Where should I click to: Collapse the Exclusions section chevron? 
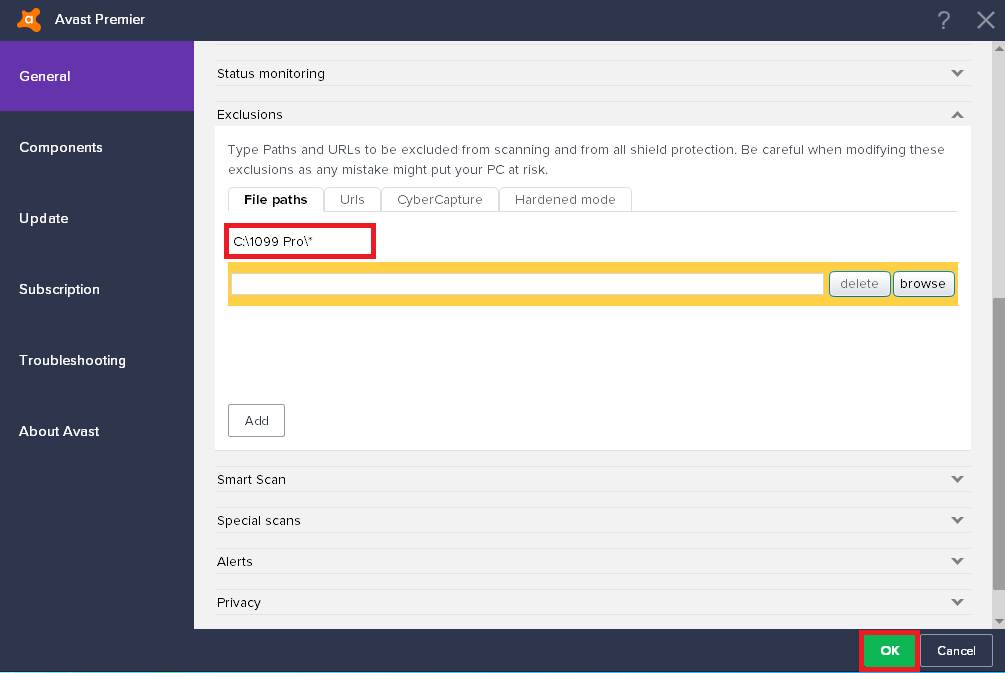[958, 115]
